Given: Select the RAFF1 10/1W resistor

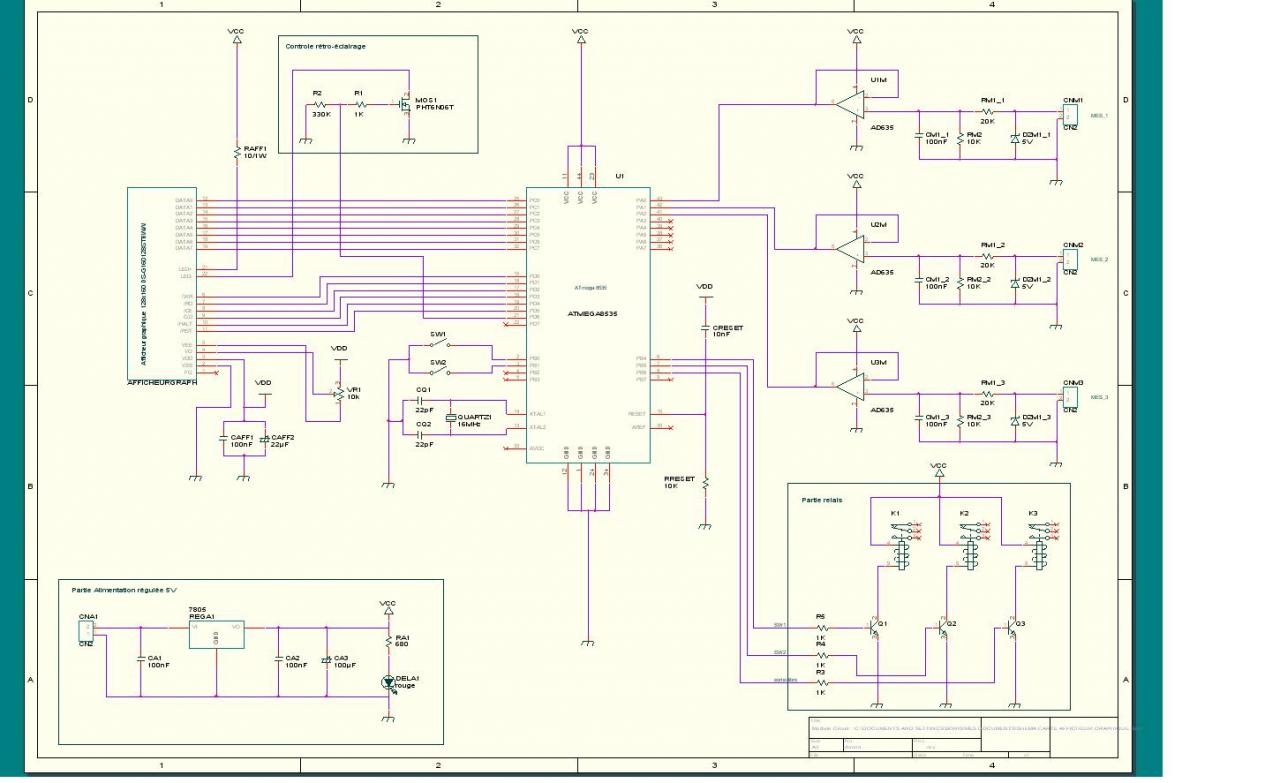Looking at the screenshot, I should click(x=237, y=154).
